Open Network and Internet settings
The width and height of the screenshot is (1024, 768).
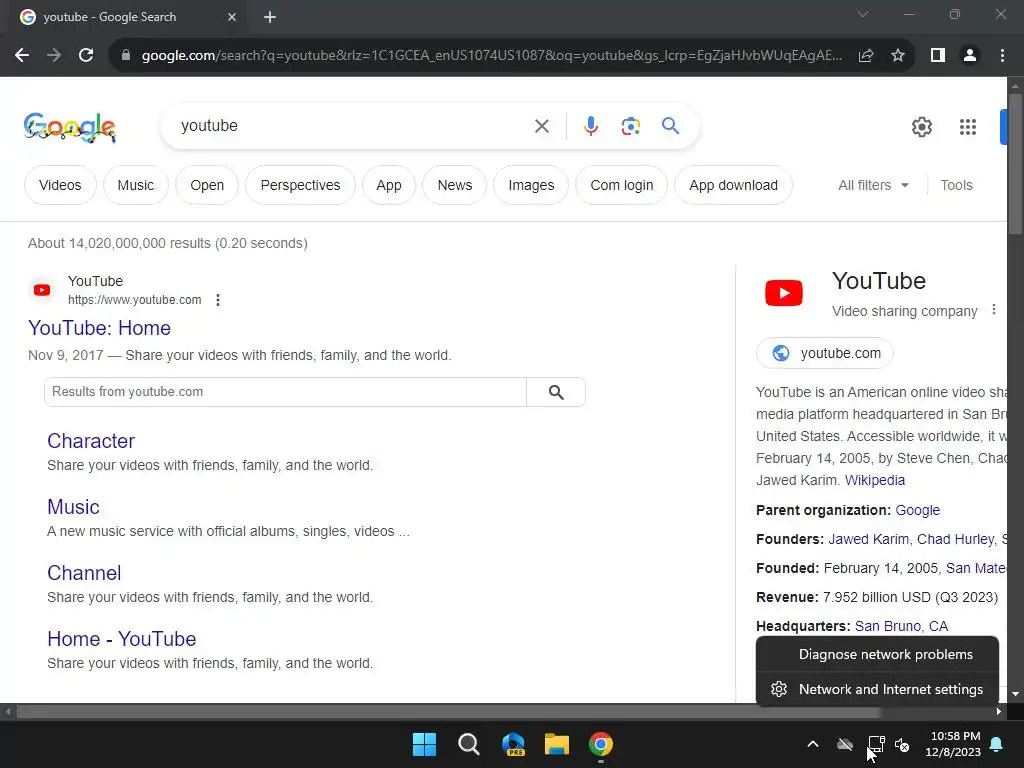[x=877, y=689]
